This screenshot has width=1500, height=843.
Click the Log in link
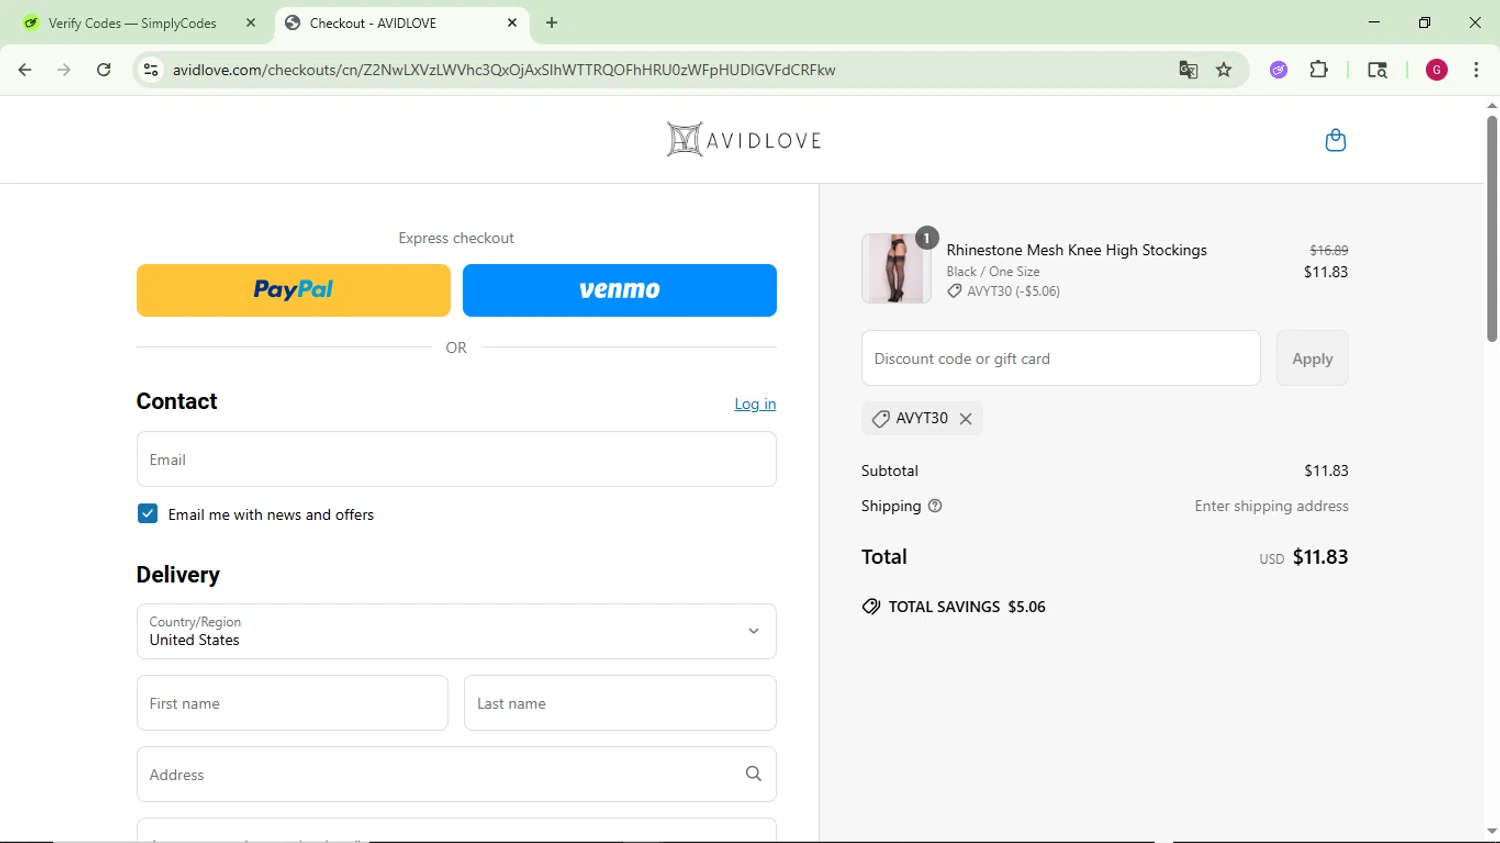(x=755, y=404)
